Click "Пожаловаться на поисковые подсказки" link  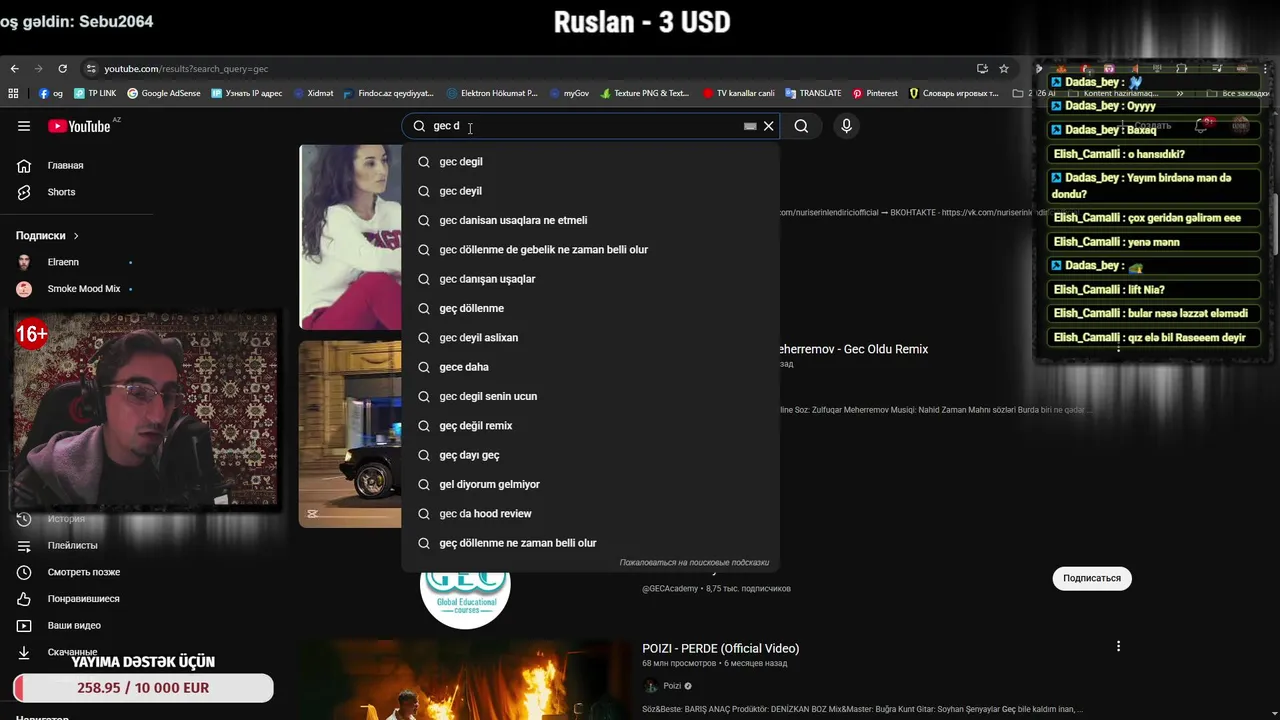point(694,562)
